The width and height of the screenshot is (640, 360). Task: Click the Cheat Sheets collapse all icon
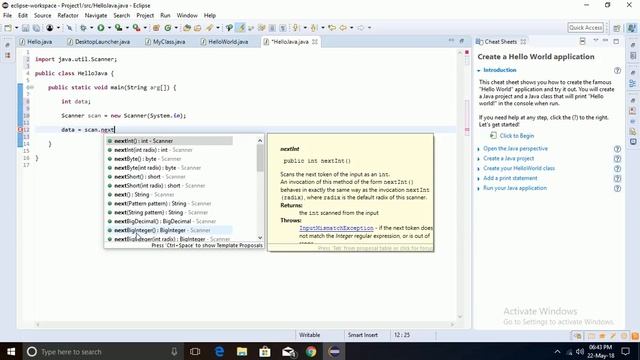click(582, 42)
